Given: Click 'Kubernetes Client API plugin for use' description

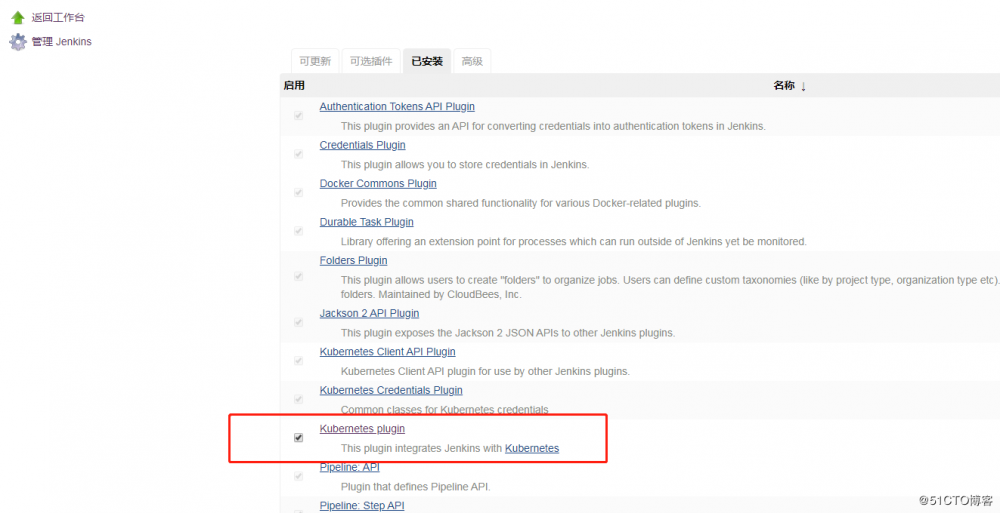Looking at the screenshot, I should (x=485, y=371).
